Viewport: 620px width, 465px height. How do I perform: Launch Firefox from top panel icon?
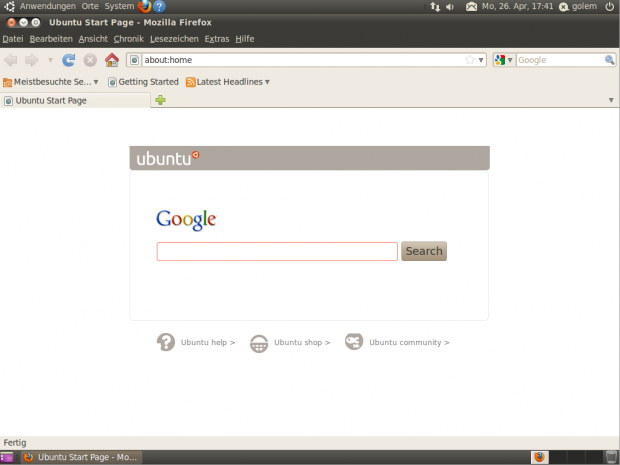point(144,6)
